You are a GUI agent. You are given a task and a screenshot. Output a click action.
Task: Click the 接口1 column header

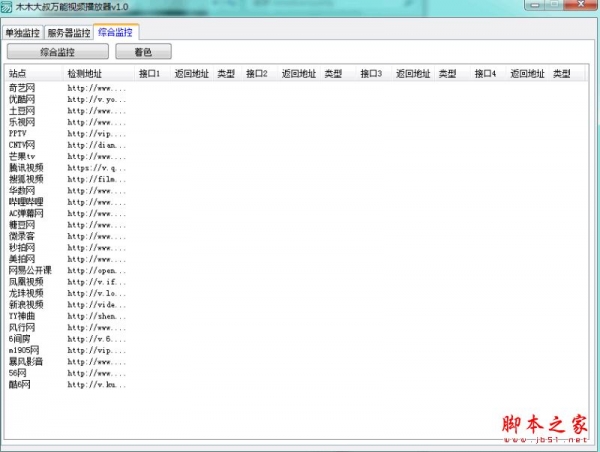click(x=152, y=73)
